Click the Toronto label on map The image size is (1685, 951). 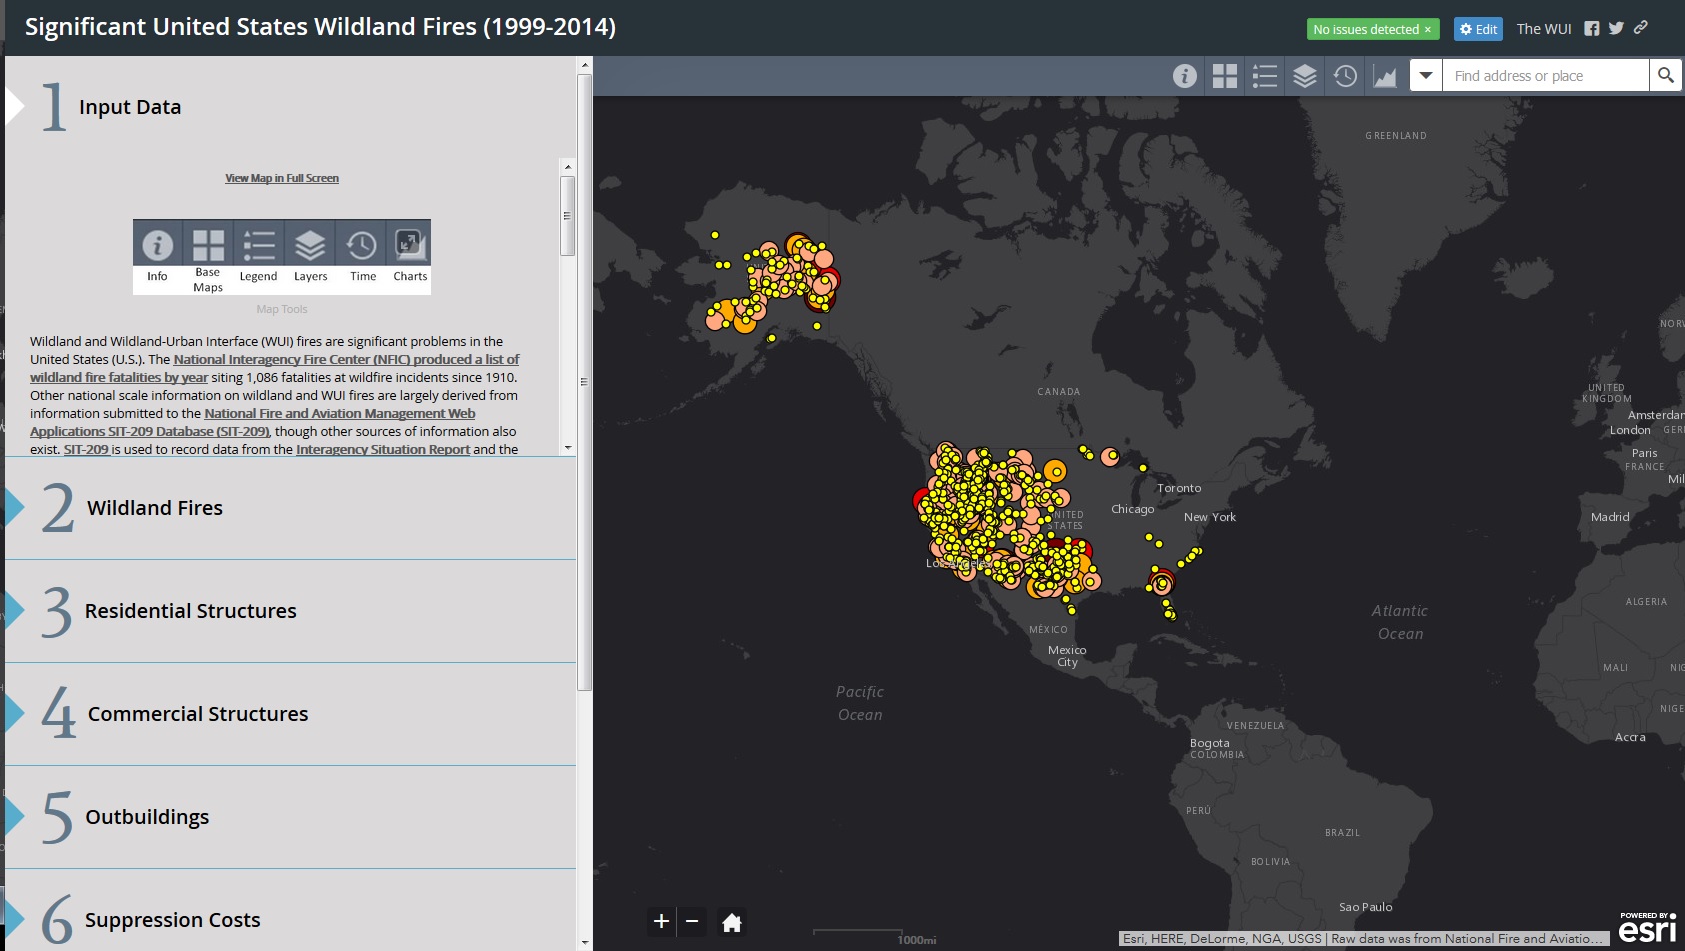[1179, 488]
